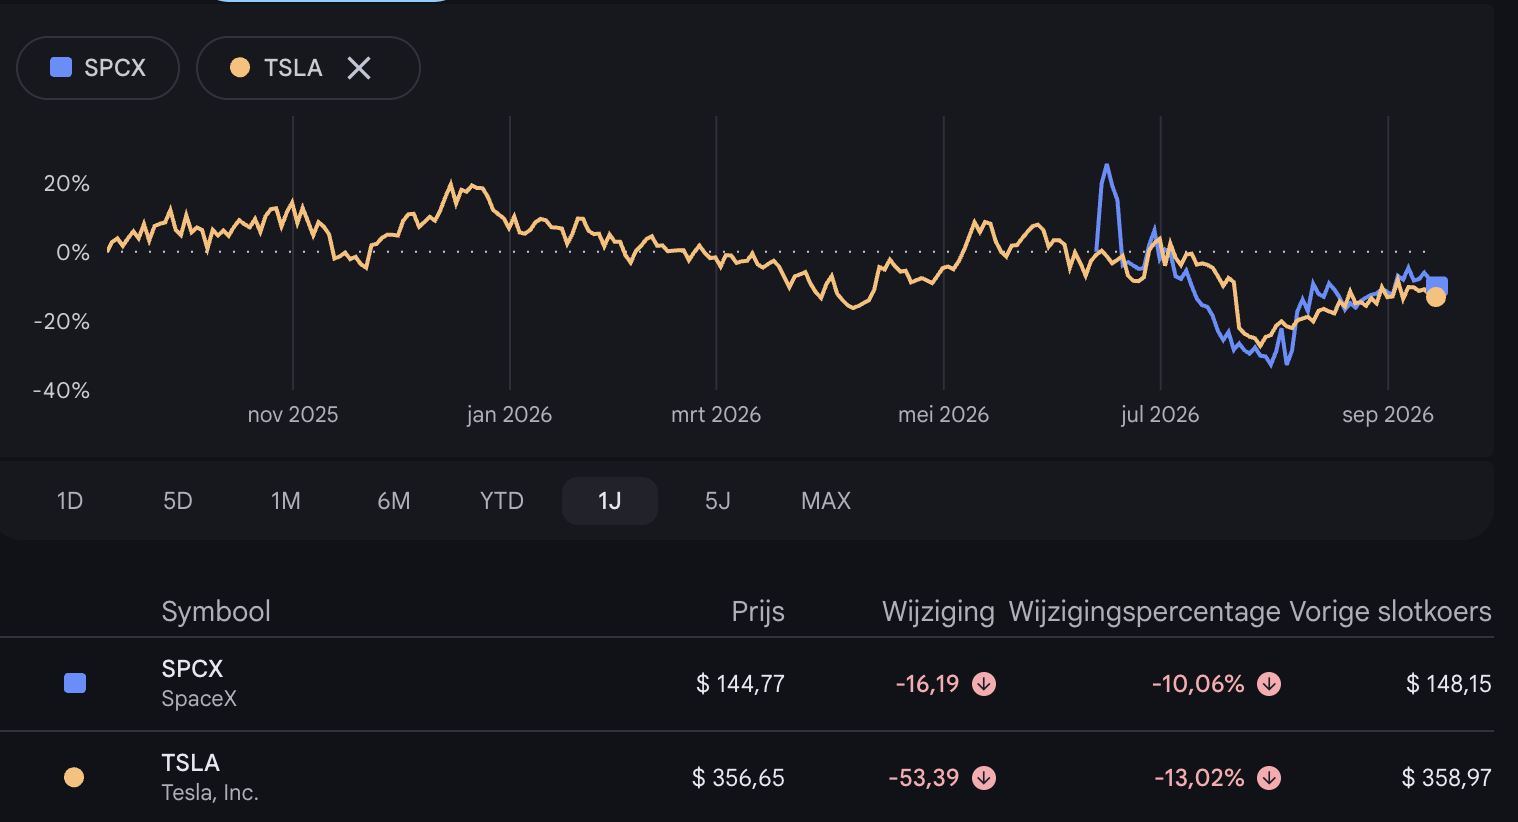Click the Prijs column header
Screen dimensions: 1518x822
[758, 611]
